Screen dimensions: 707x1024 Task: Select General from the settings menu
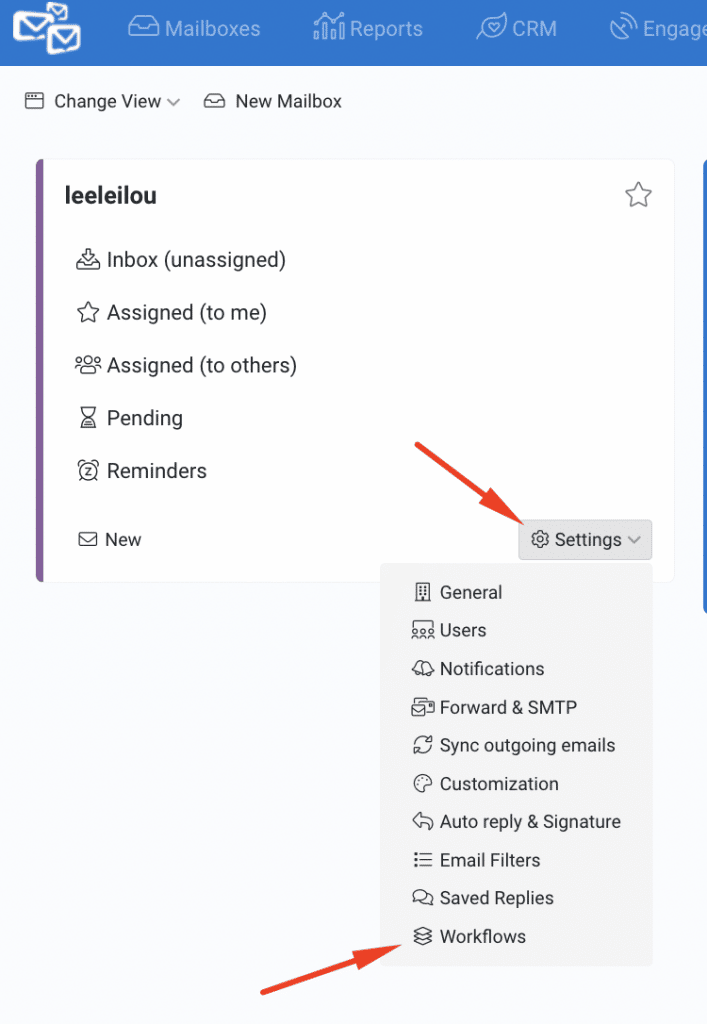(470, 592)
